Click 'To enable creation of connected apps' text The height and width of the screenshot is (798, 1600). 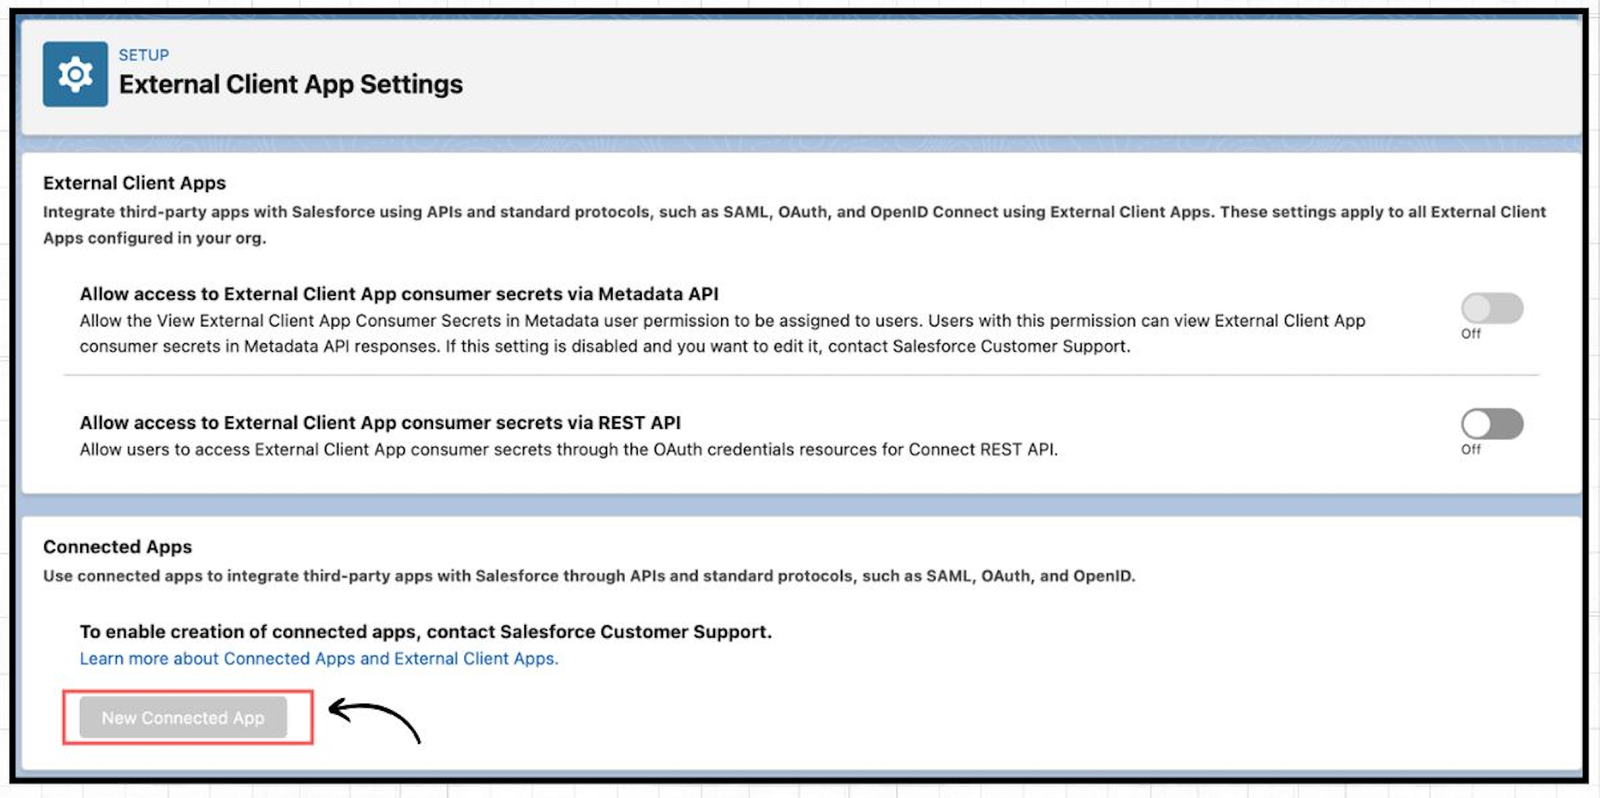click(x=425, y=632)
